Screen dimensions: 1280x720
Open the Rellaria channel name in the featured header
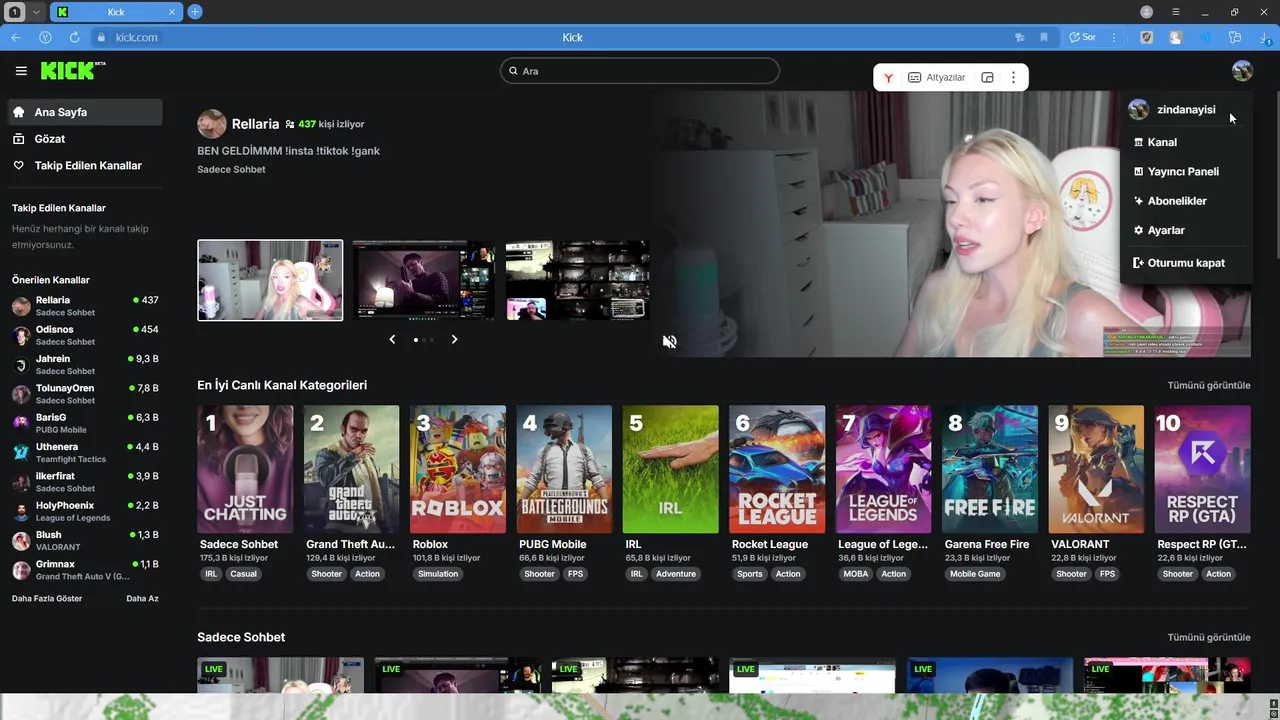255,124
